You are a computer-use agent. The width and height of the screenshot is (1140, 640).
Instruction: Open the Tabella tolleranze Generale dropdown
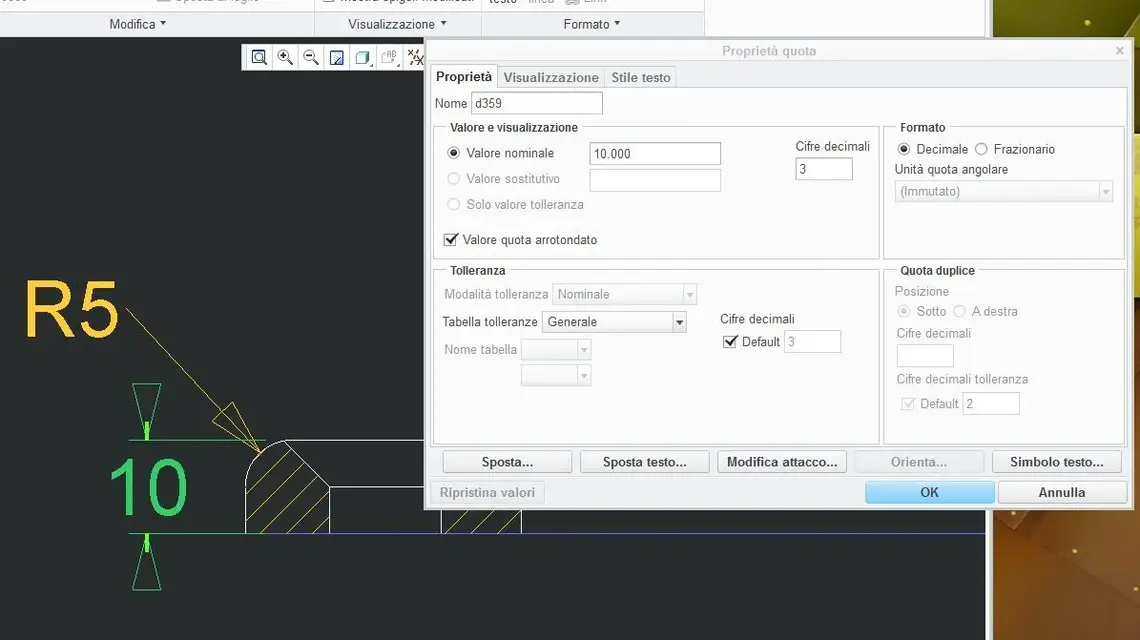[x=679, y=322]
